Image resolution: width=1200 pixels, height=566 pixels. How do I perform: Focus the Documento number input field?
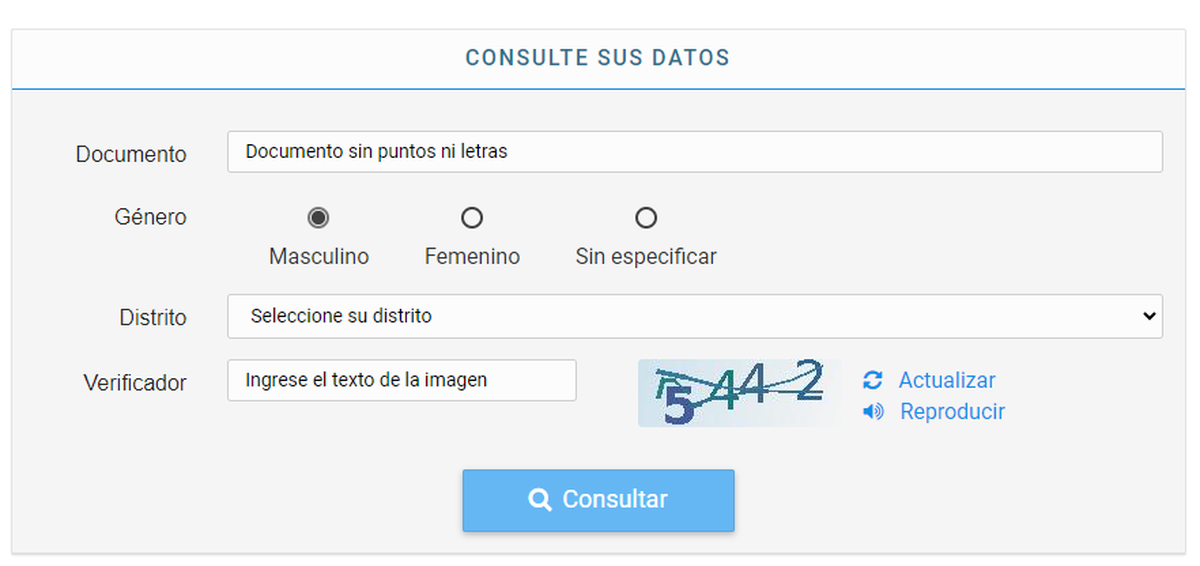[694, 152]
